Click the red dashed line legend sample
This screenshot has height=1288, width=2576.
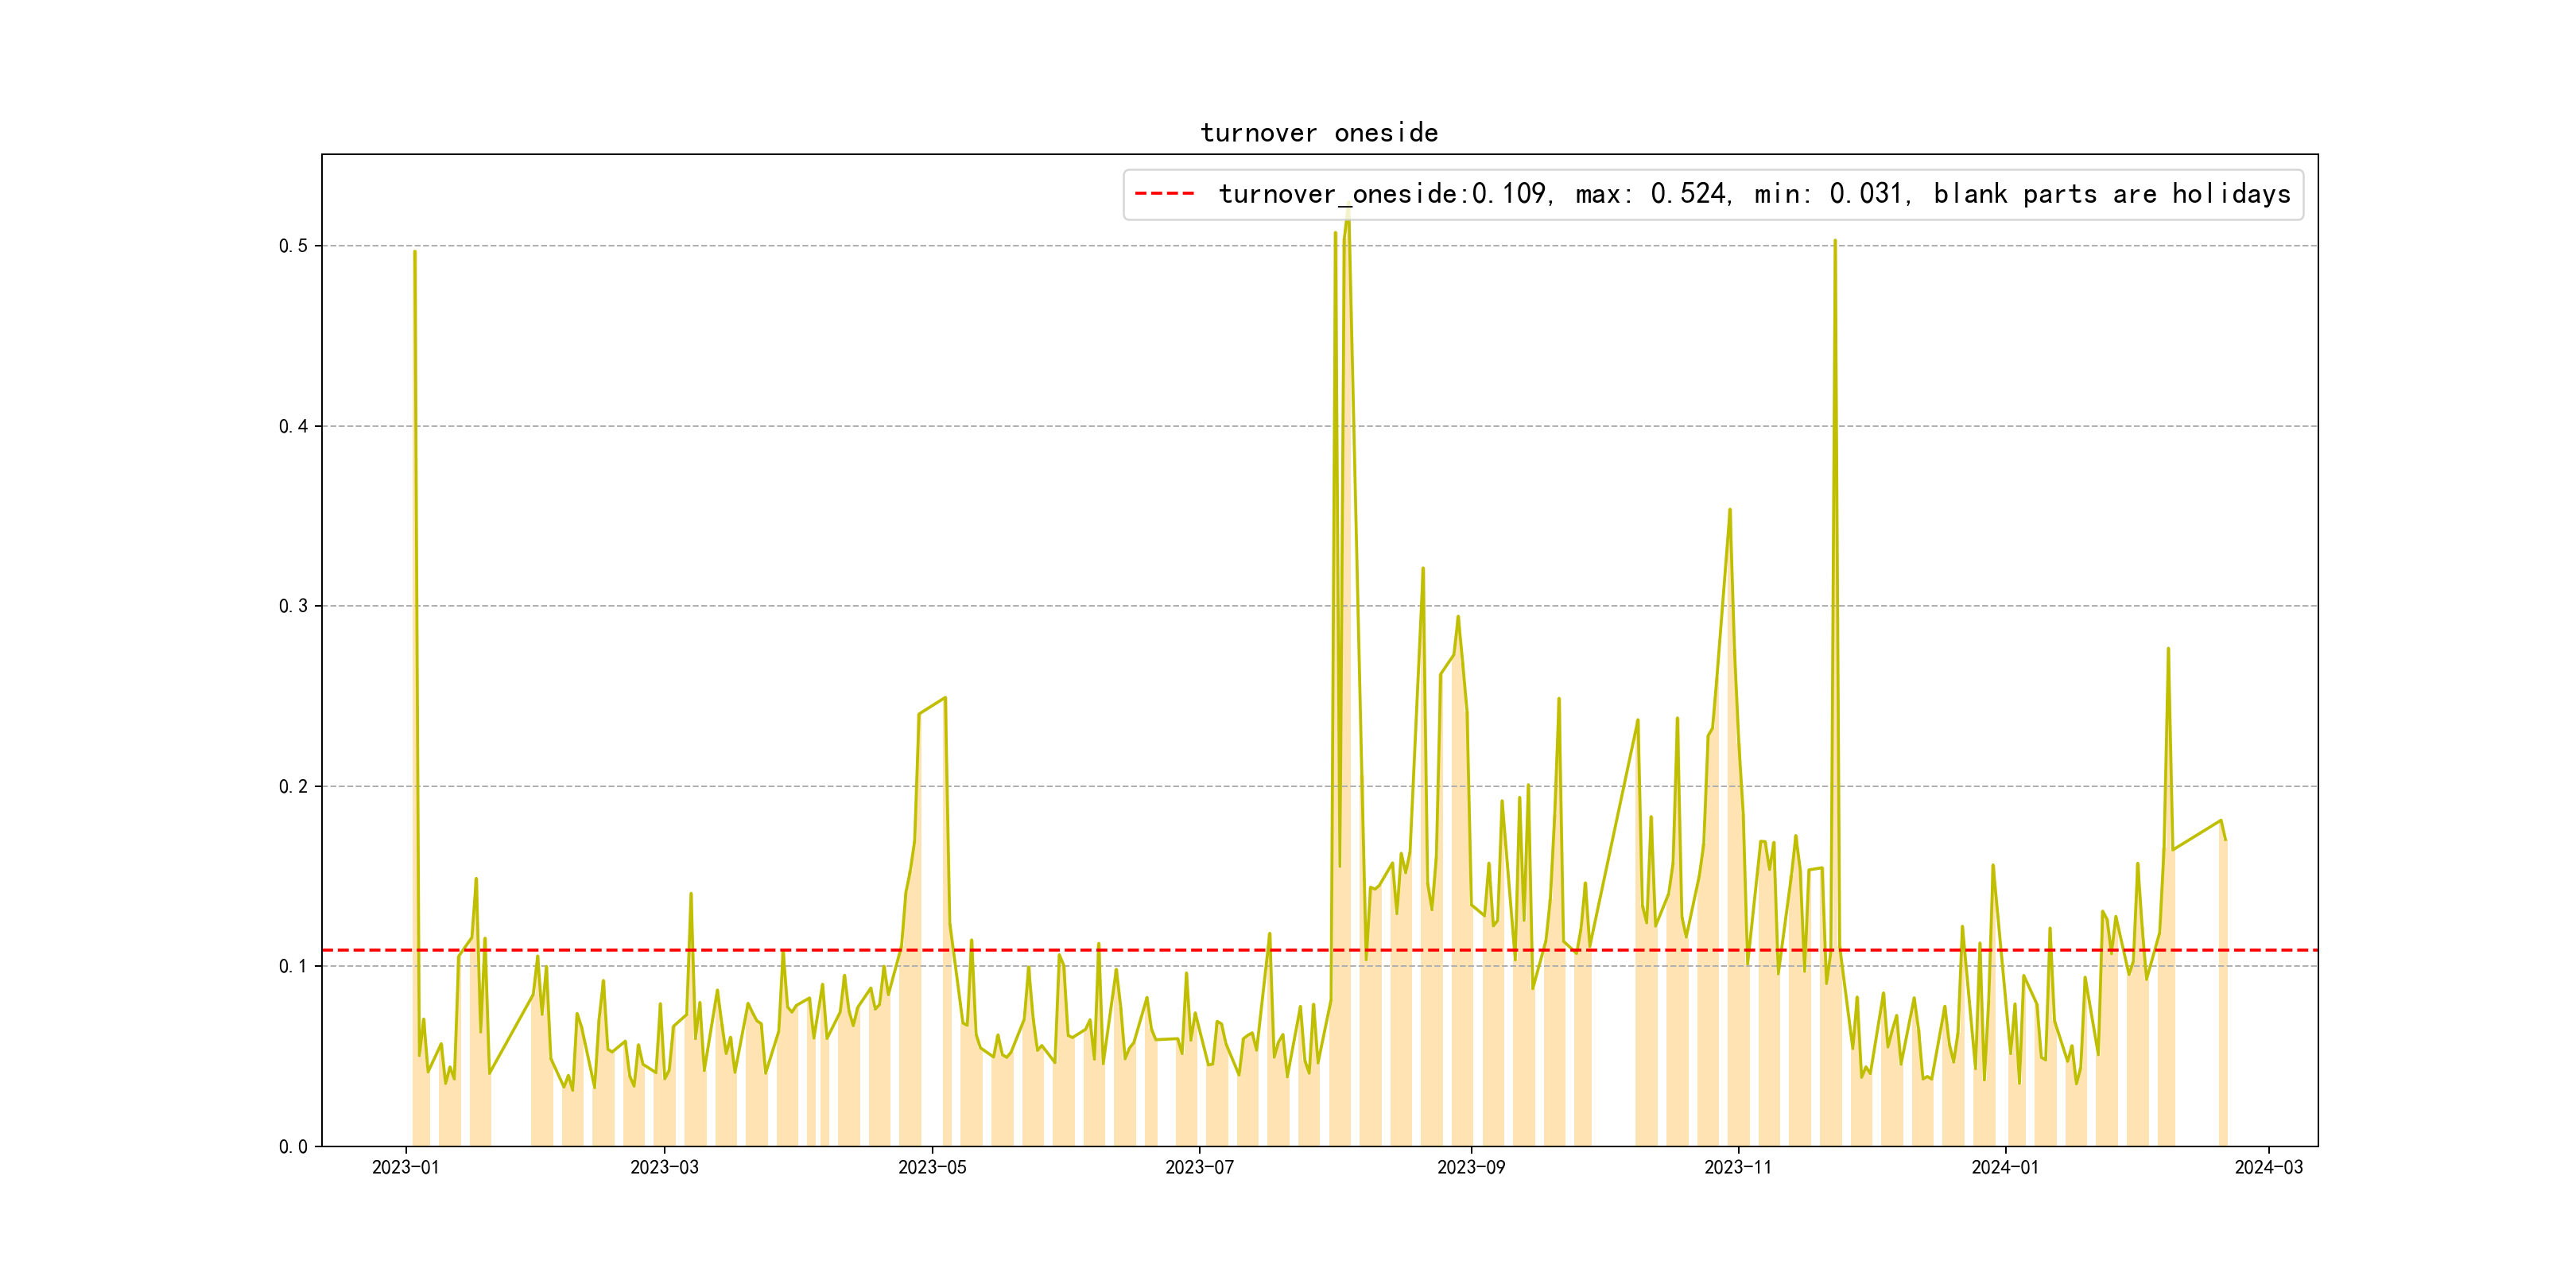click(x=1164, y=194)
